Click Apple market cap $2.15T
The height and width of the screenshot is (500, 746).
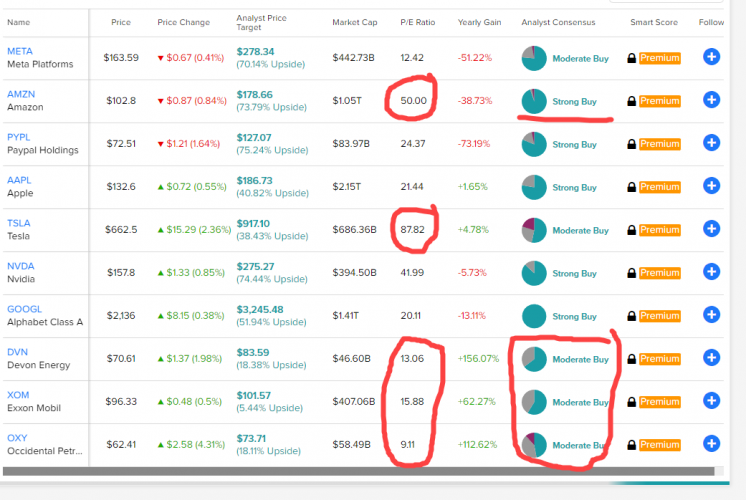(x=346, y=186)
